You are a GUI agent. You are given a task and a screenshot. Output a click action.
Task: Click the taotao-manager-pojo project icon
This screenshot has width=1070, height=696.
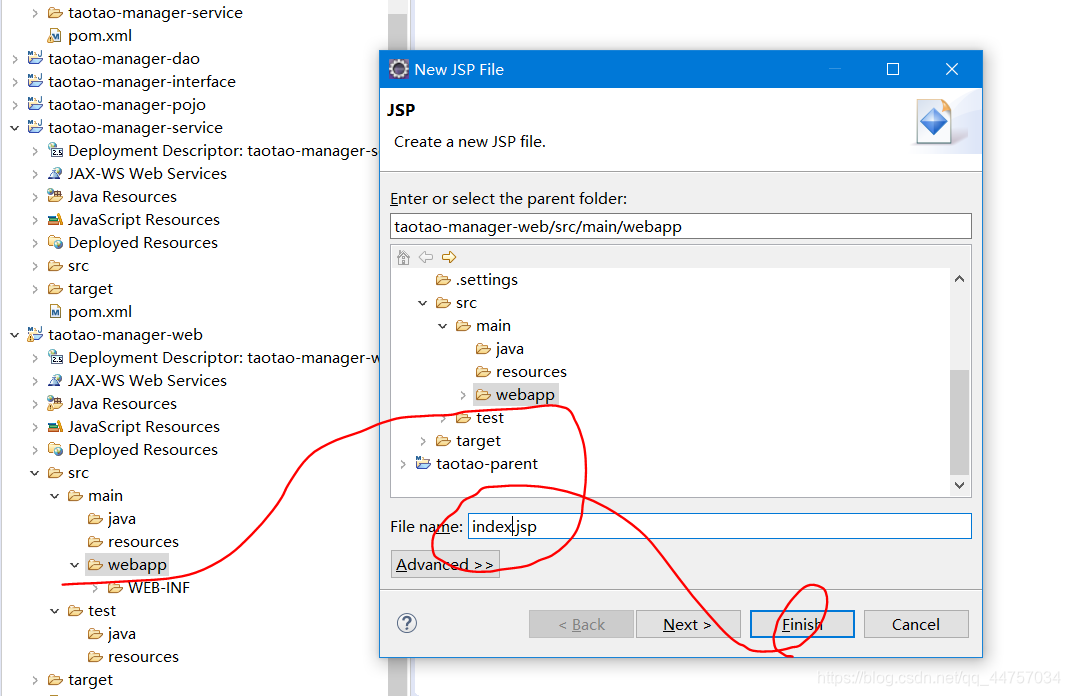click(x=35, y=104)
